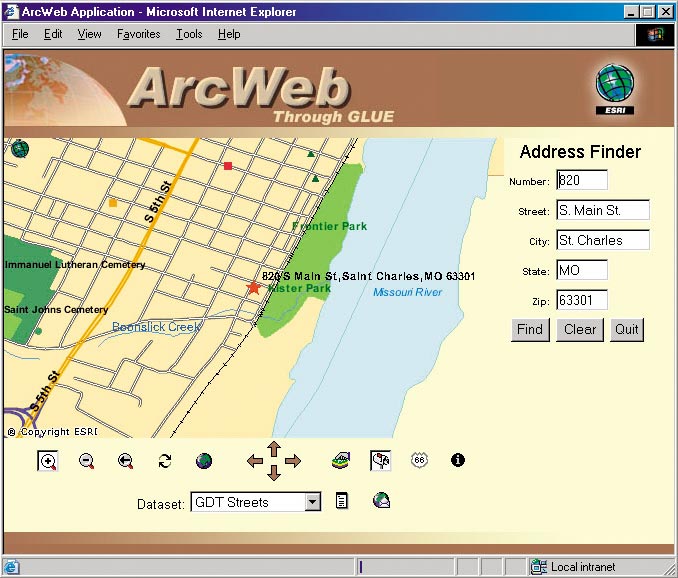Click the ESRI globe logo
This screenshot has height=578, width=678.
[x=615, y=89]
